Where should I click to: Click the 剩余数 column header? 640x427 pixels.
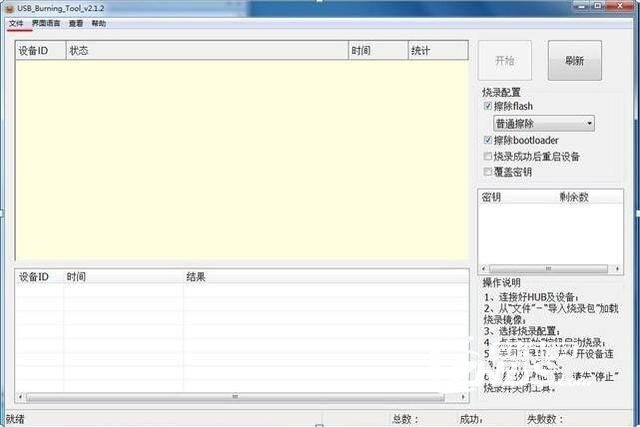coord(574,197)
